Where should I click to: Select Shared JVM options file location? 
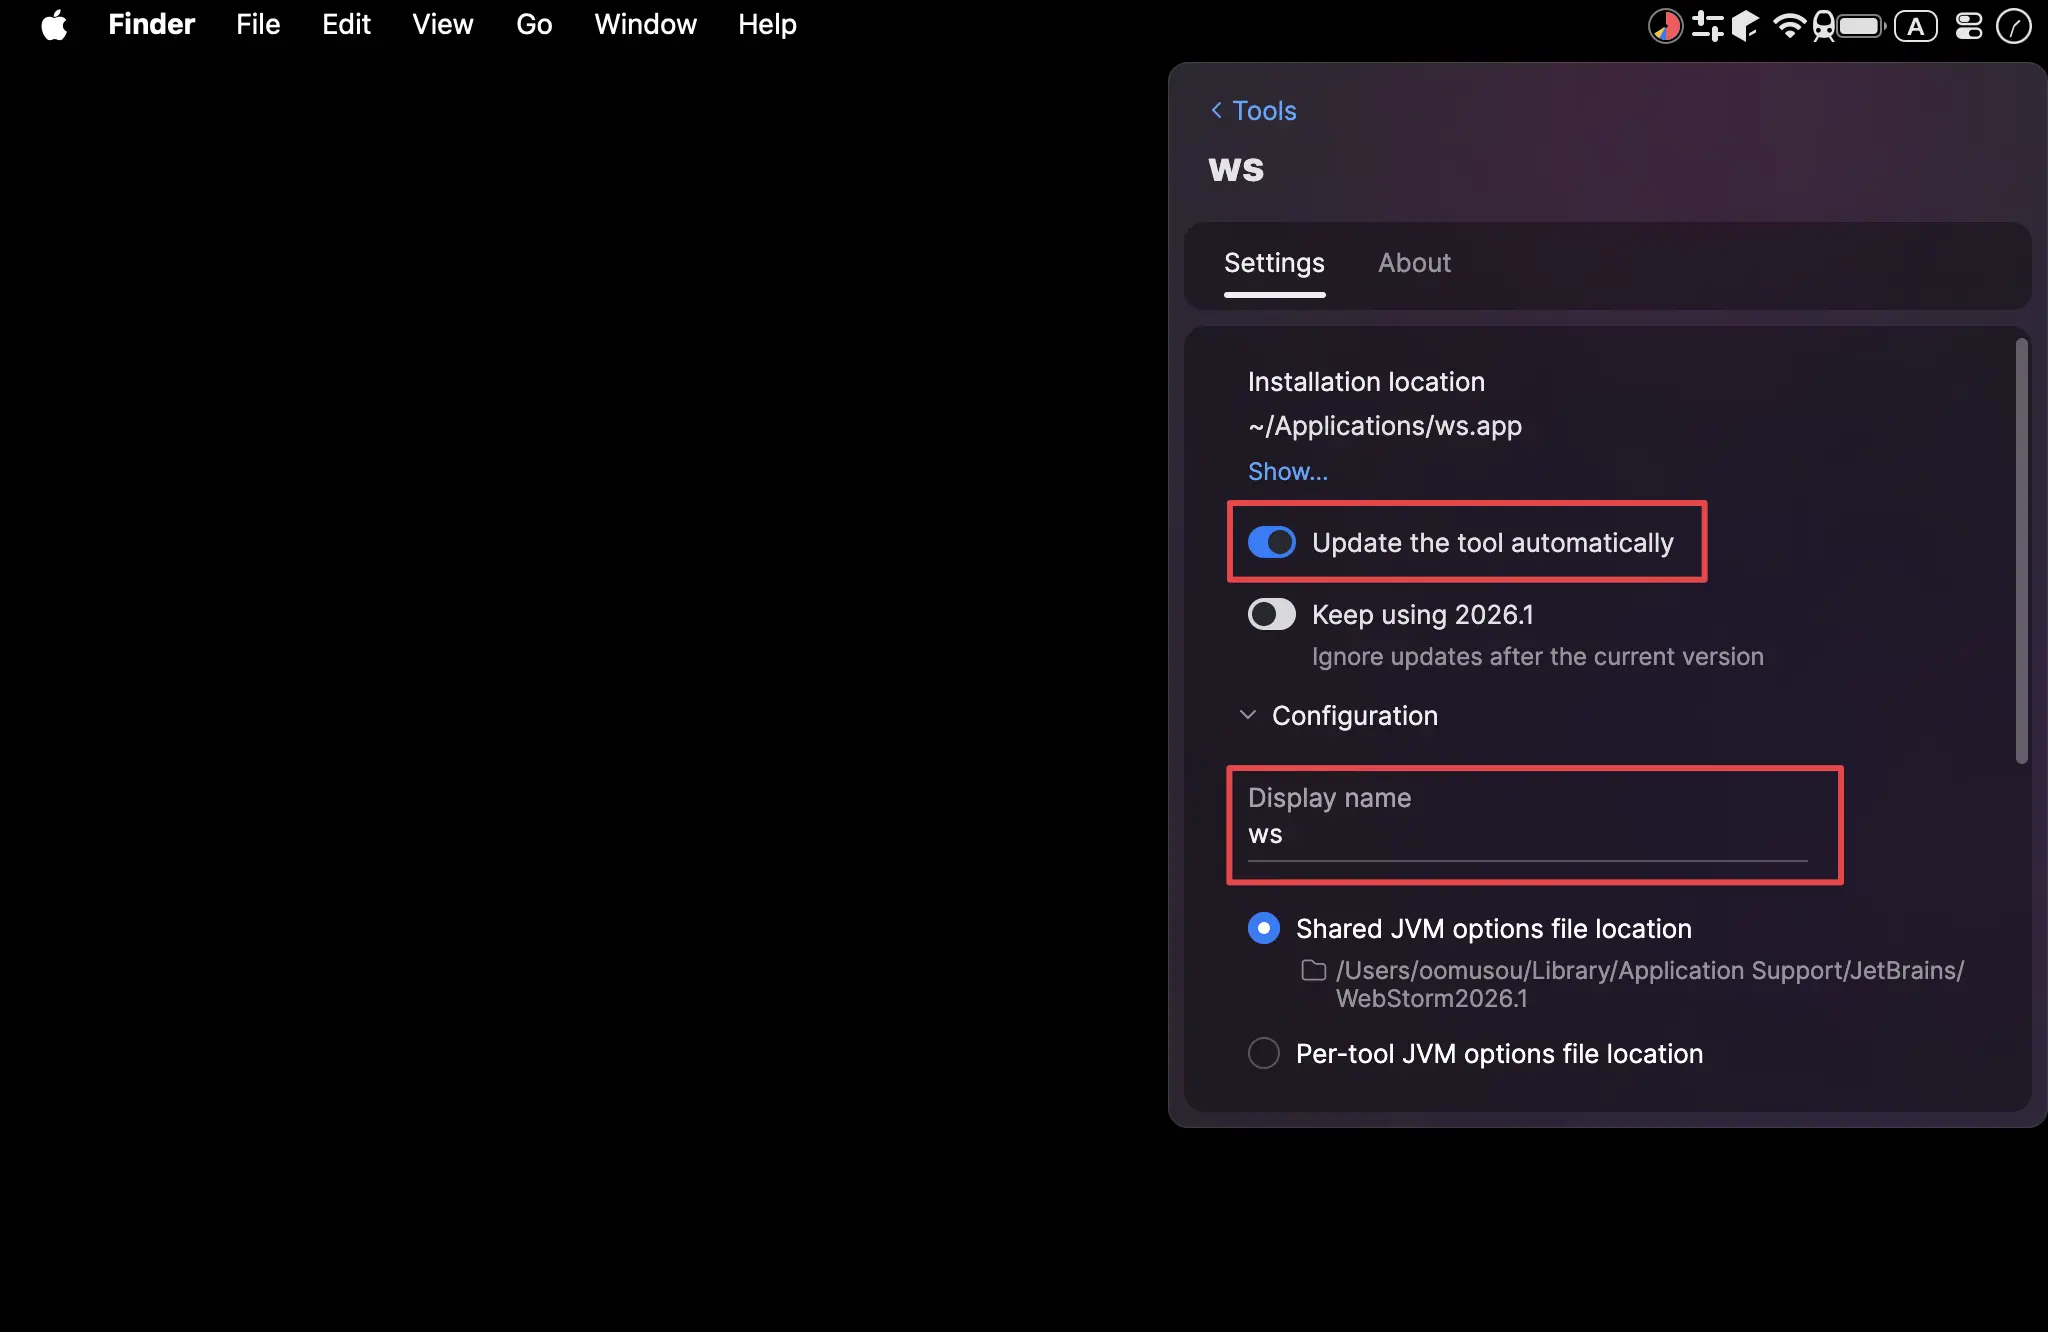1264,928
